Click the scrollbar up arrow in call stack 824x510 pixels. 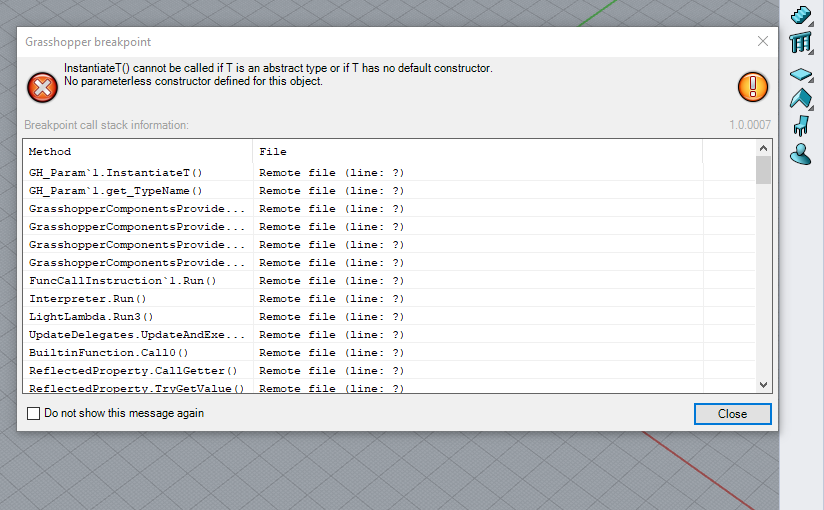tap(764, 148)
